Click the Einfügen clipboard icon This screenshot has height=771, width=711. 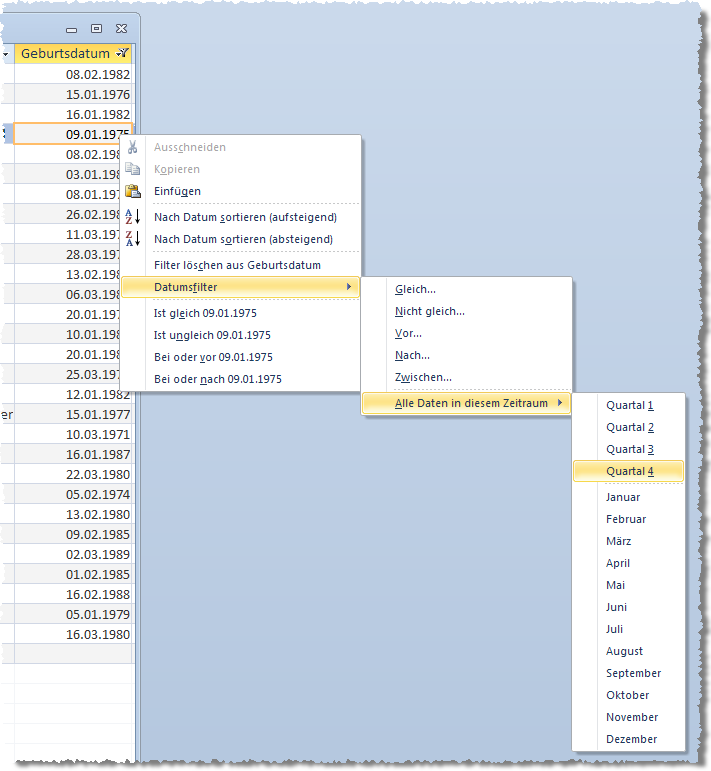(x=133, y=191)
